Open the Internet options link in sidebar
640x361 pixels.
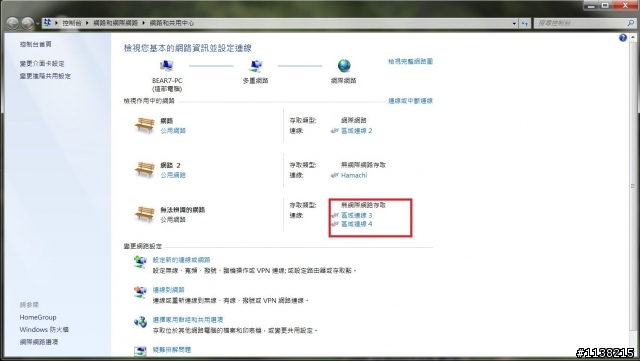(39, 342)
